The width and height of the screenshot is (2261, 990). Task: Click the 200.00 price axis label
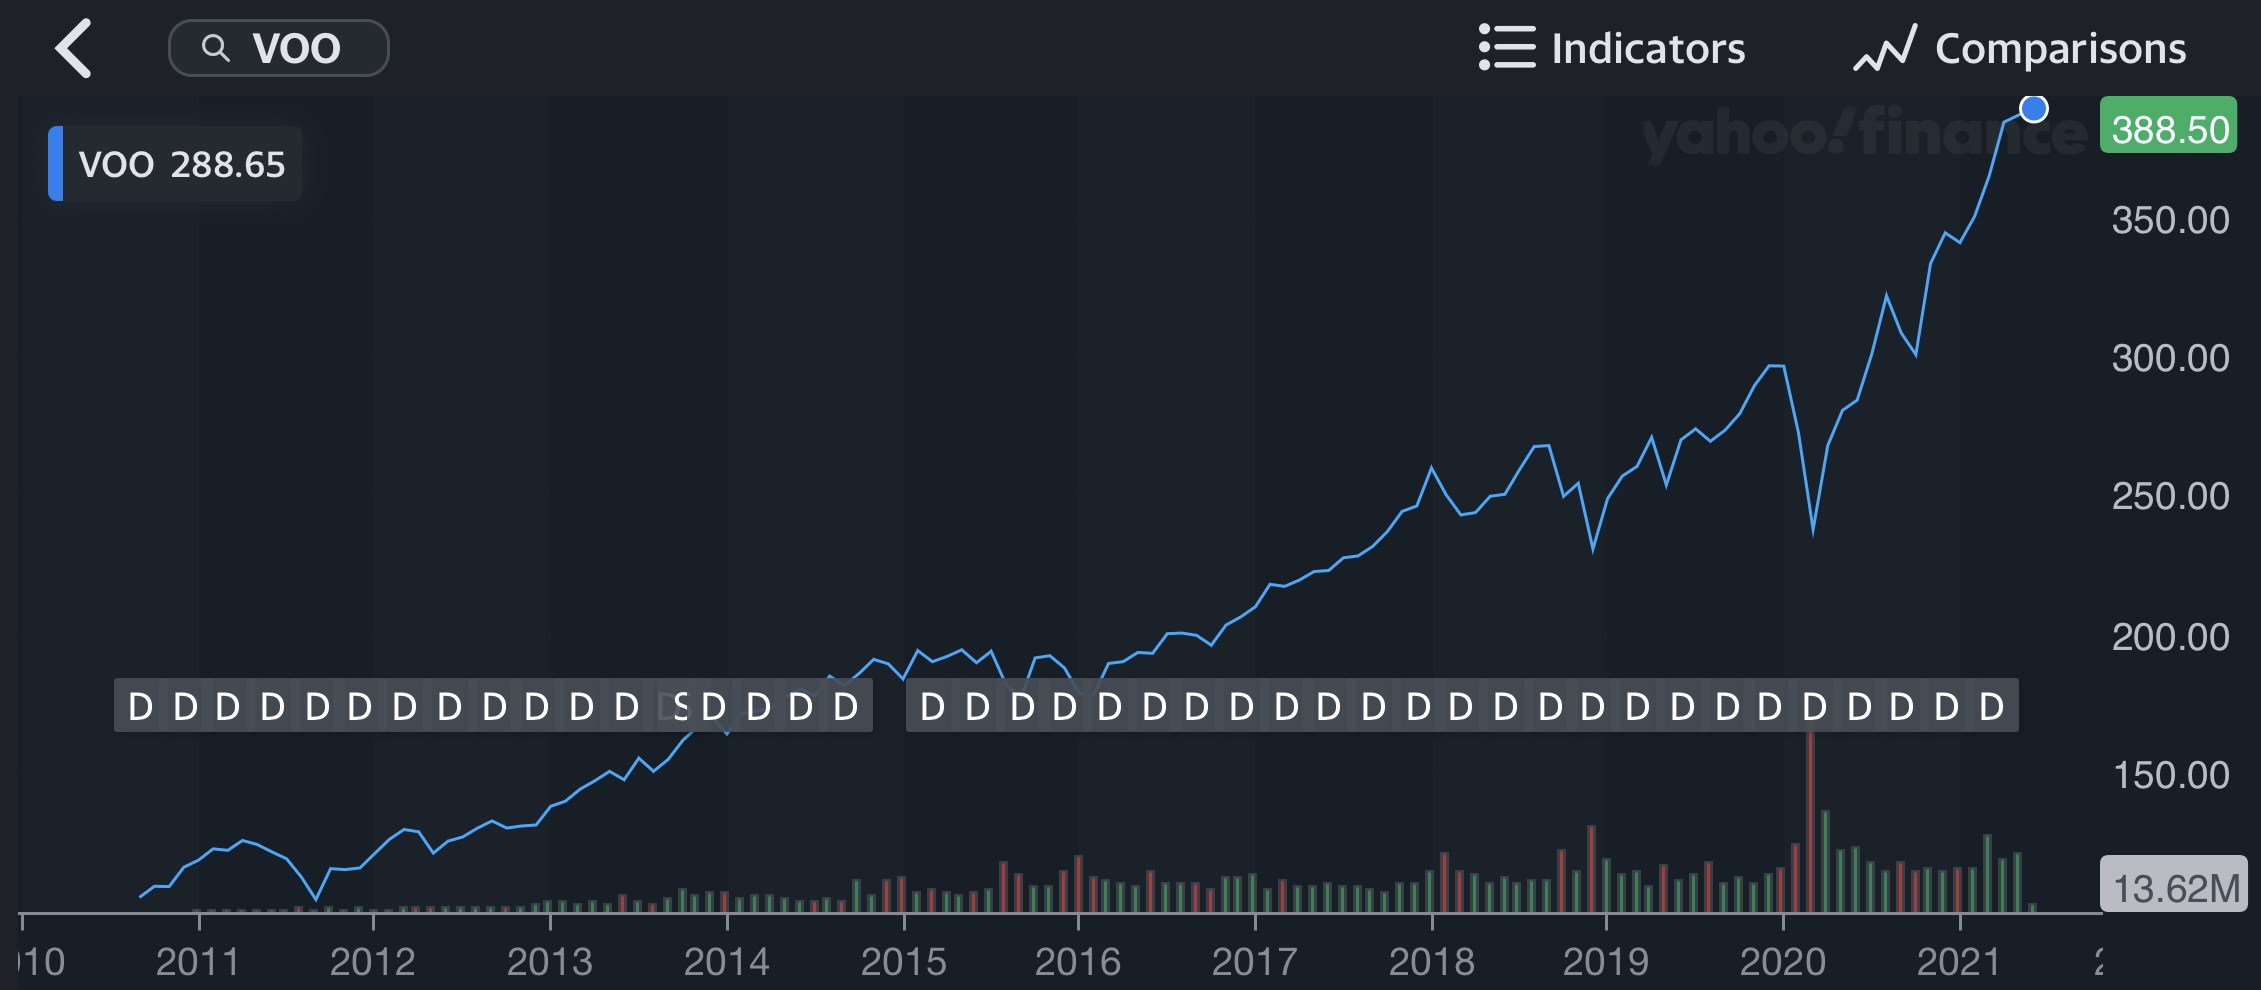(x=2170, y=637)
